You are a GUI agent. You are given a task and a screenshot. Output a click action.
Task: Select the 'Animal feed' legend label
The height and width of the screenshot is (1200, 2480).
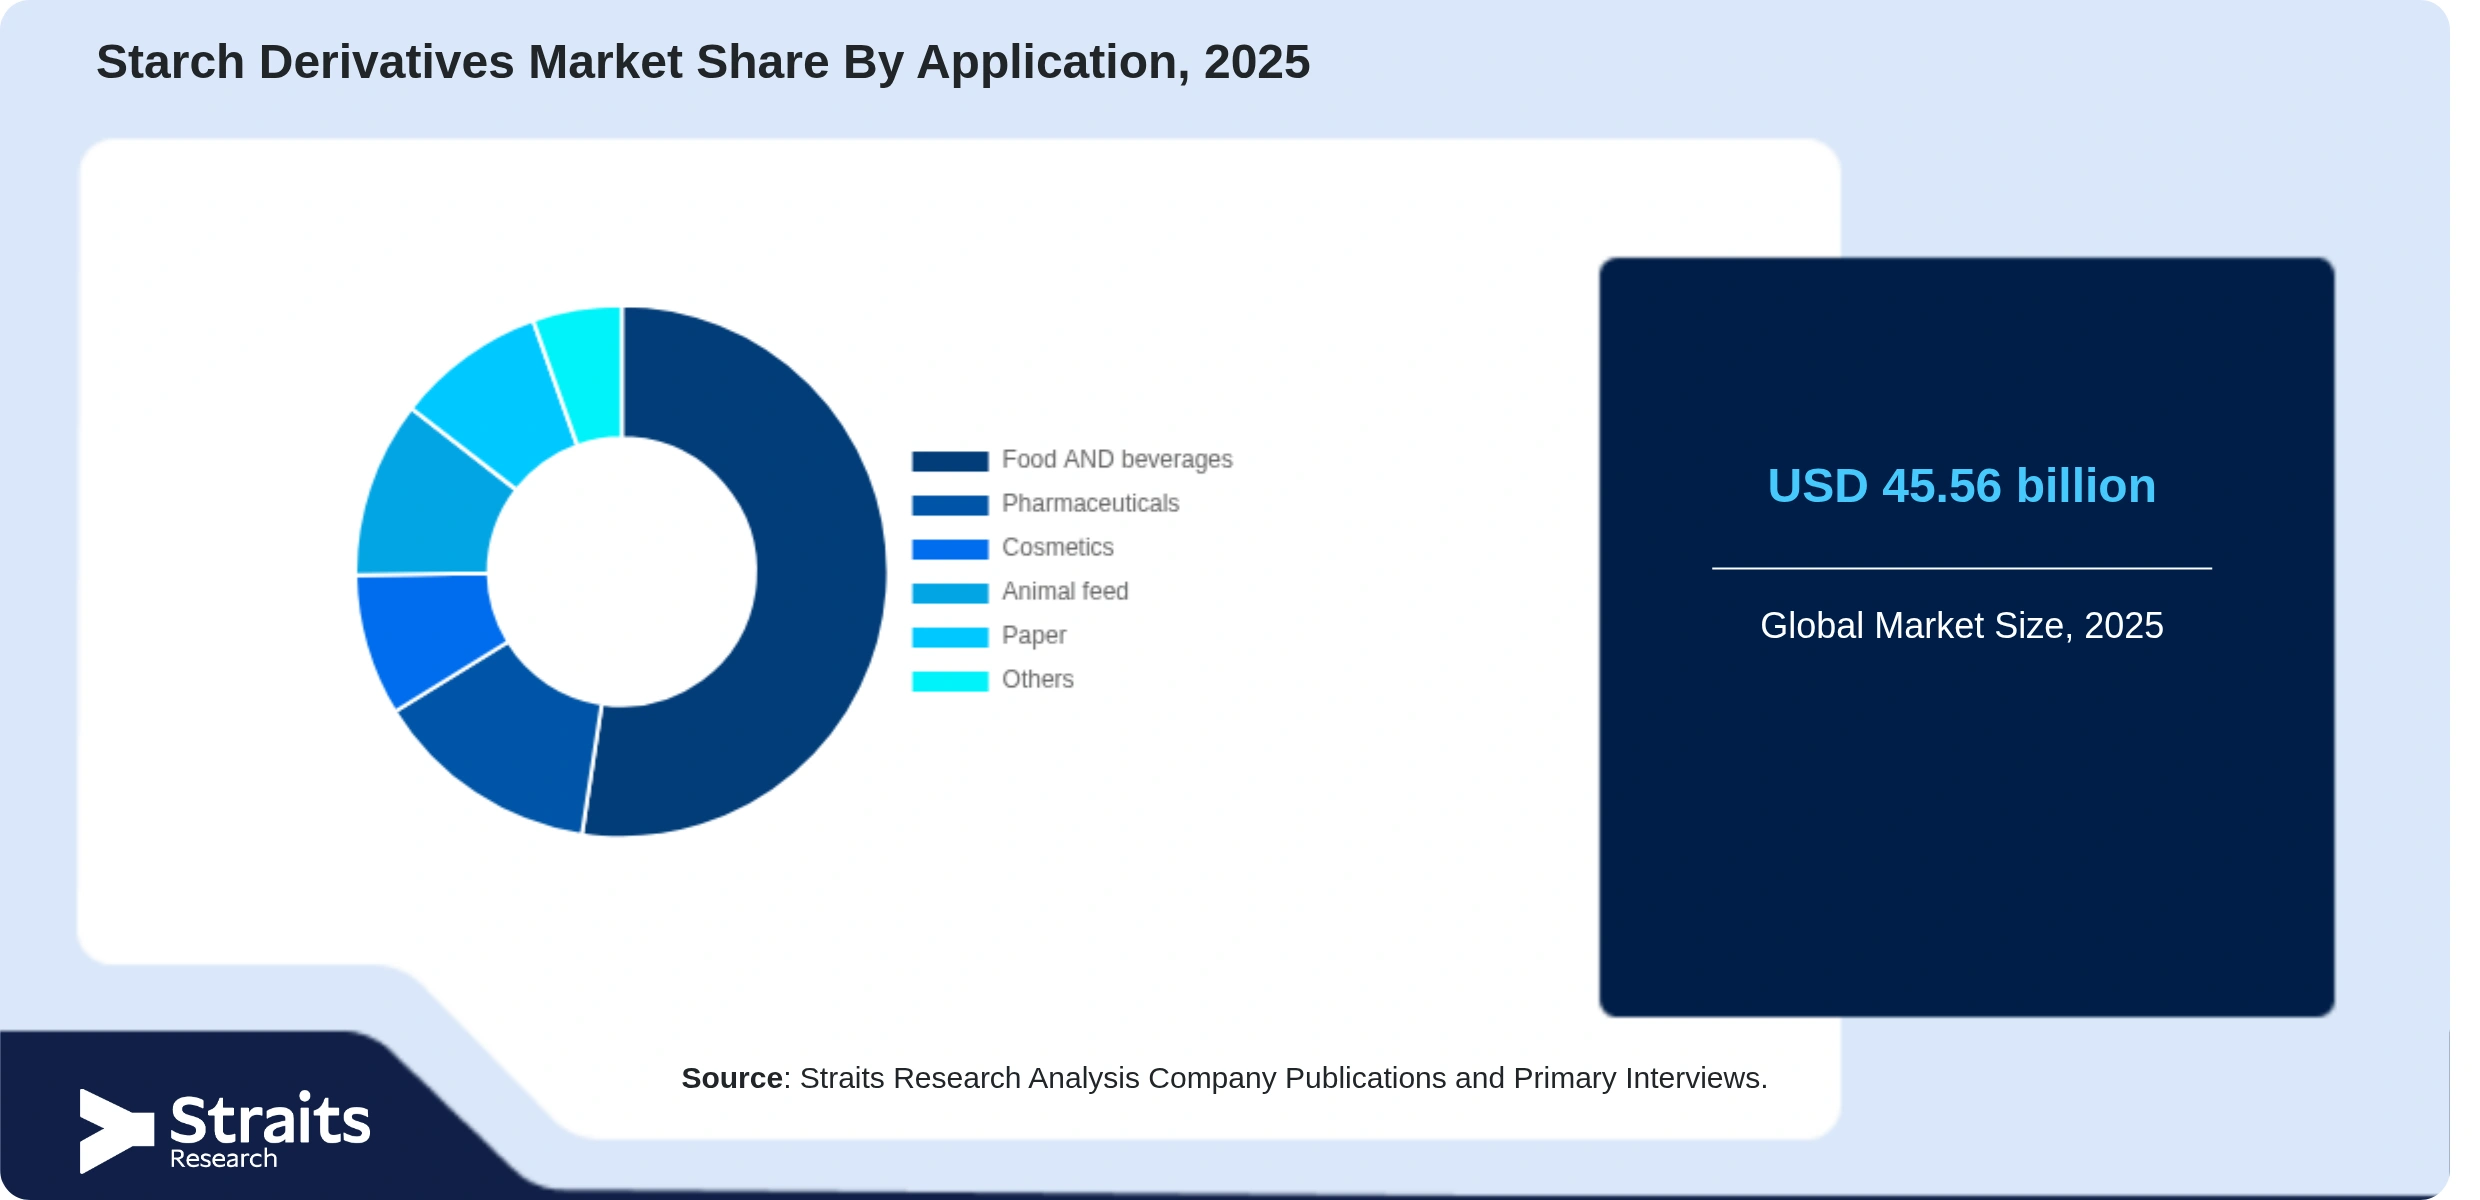coord(1065,591)
